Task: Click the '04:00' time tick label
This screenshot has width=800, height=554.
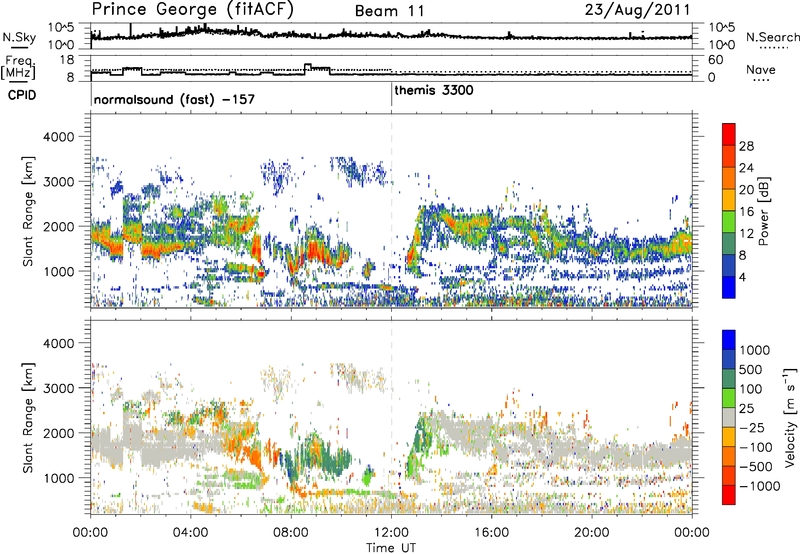Action: pyautogui.click(x=190, y=533)
